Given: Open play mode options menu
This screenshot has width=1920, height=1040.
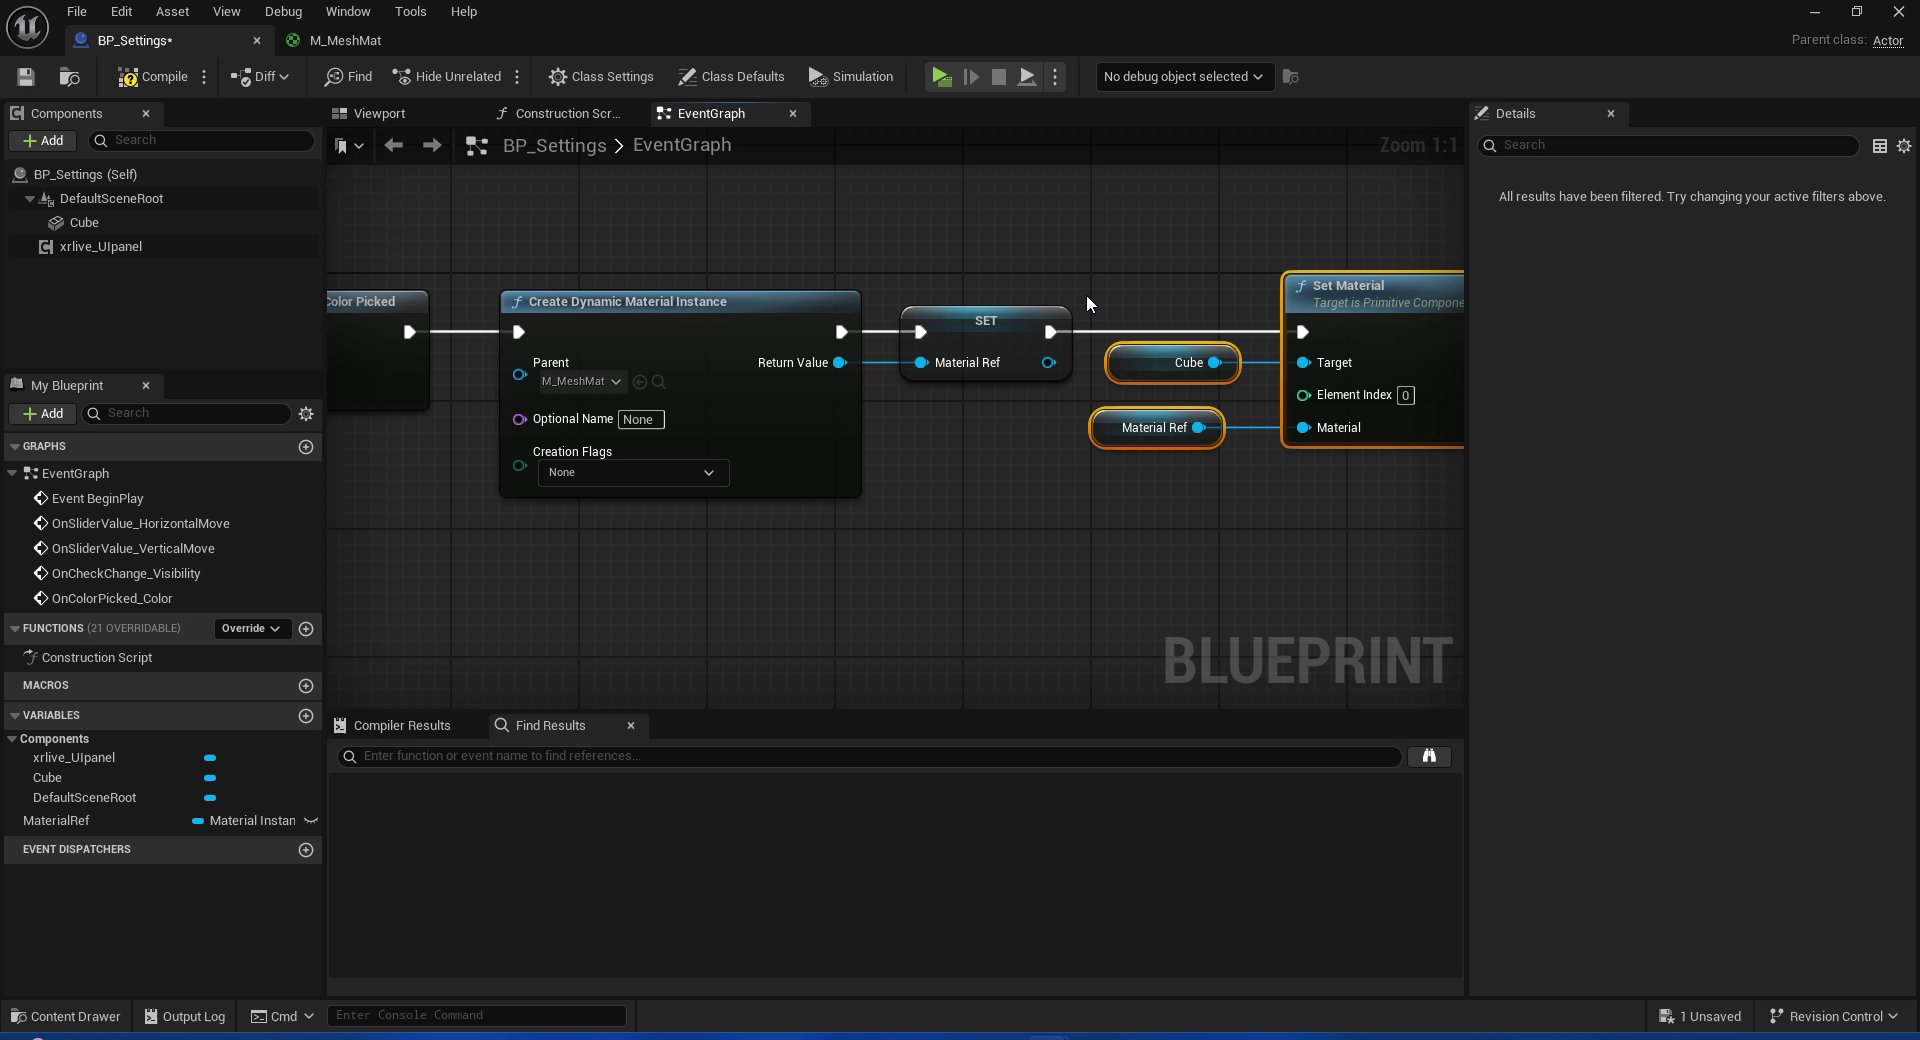Looking at the screenshot, I should click(x=1055, y=77).
